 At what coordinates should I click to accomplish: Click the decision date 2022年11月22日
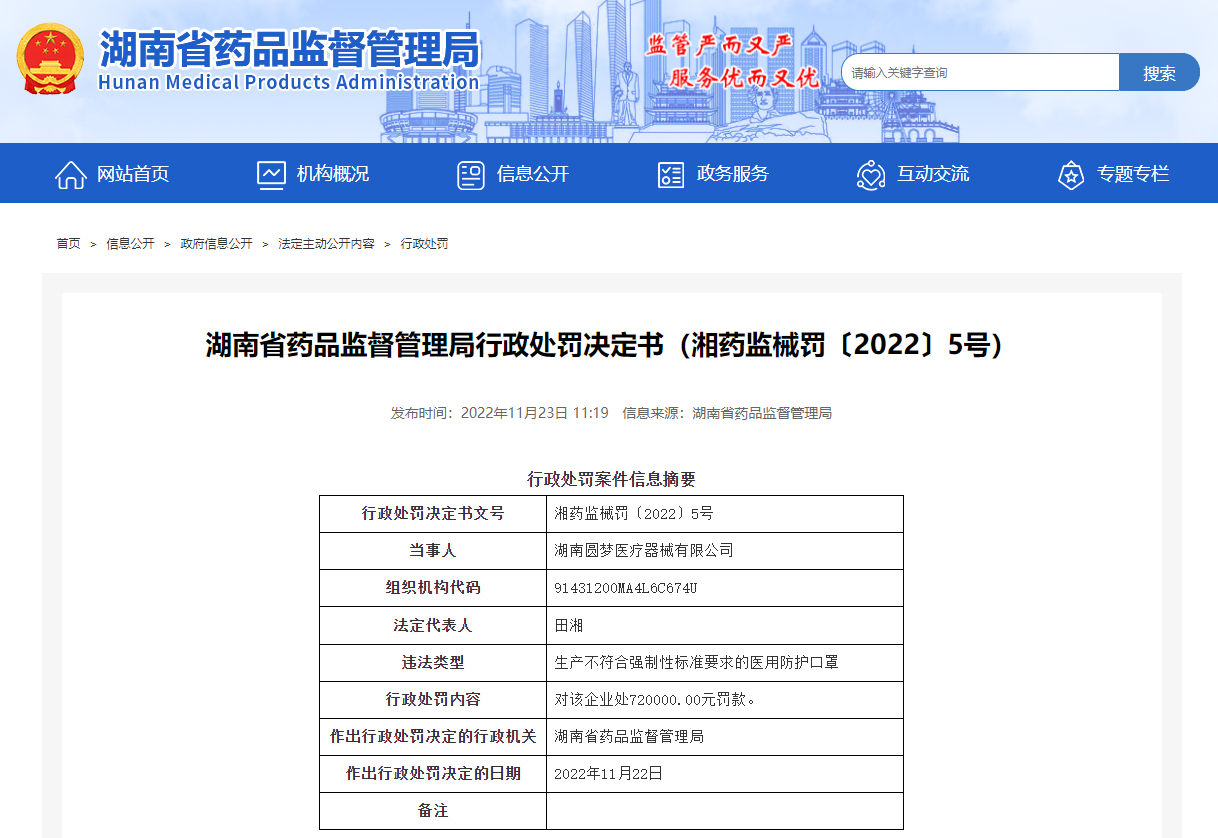pos(608,773)
